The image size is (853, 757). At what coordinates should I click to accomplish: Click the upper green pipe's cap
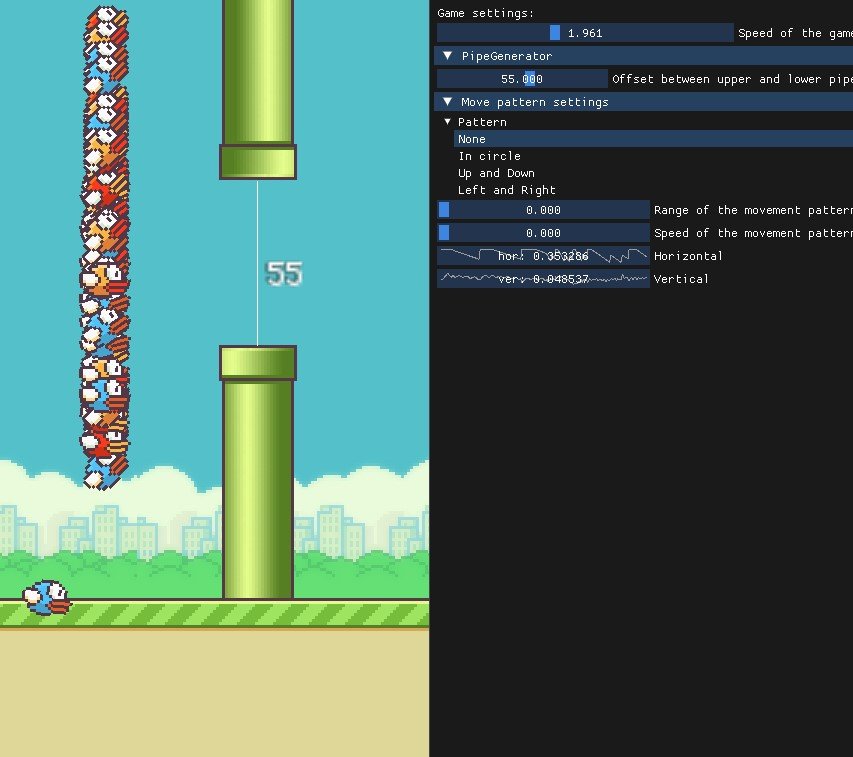point(258,162)
